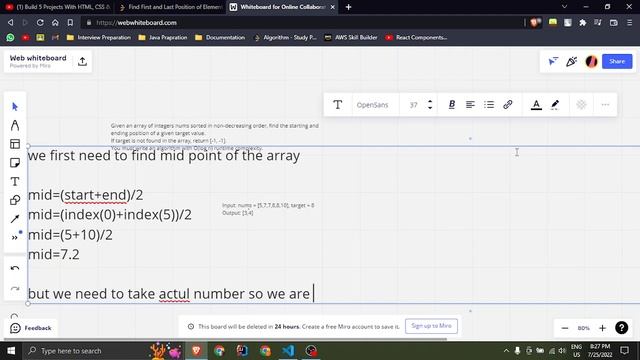
Task: Open text alignment options
Action: 470,104
